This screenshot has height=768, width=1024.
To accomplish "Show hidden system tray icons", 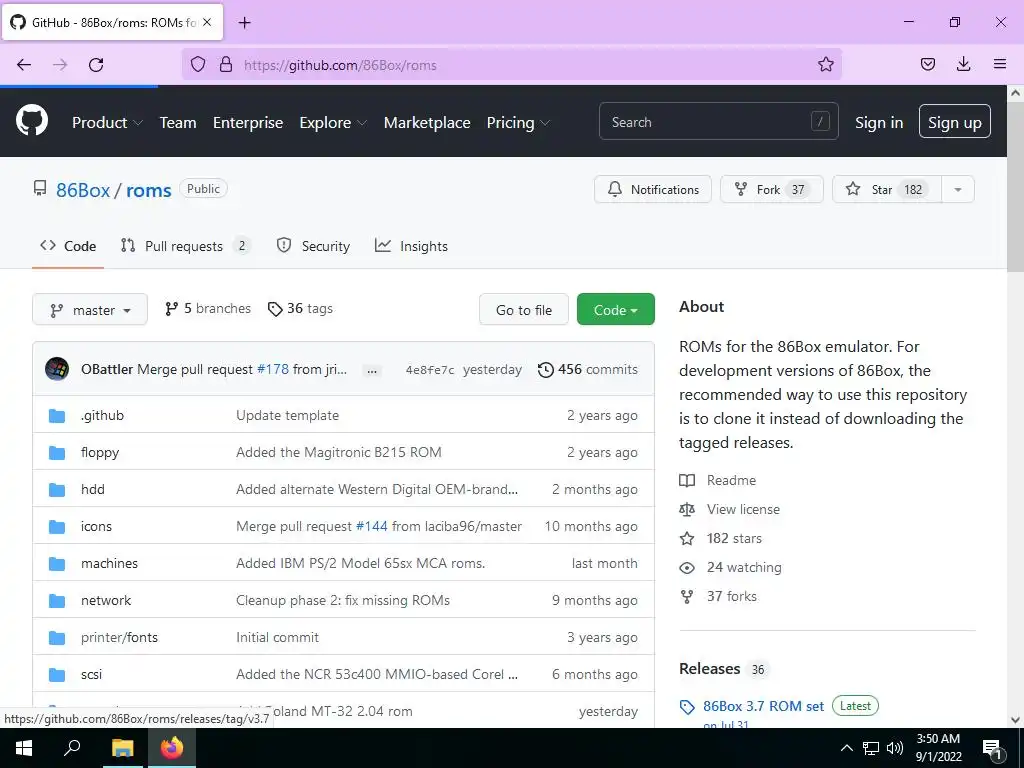I will click(846, 748).
